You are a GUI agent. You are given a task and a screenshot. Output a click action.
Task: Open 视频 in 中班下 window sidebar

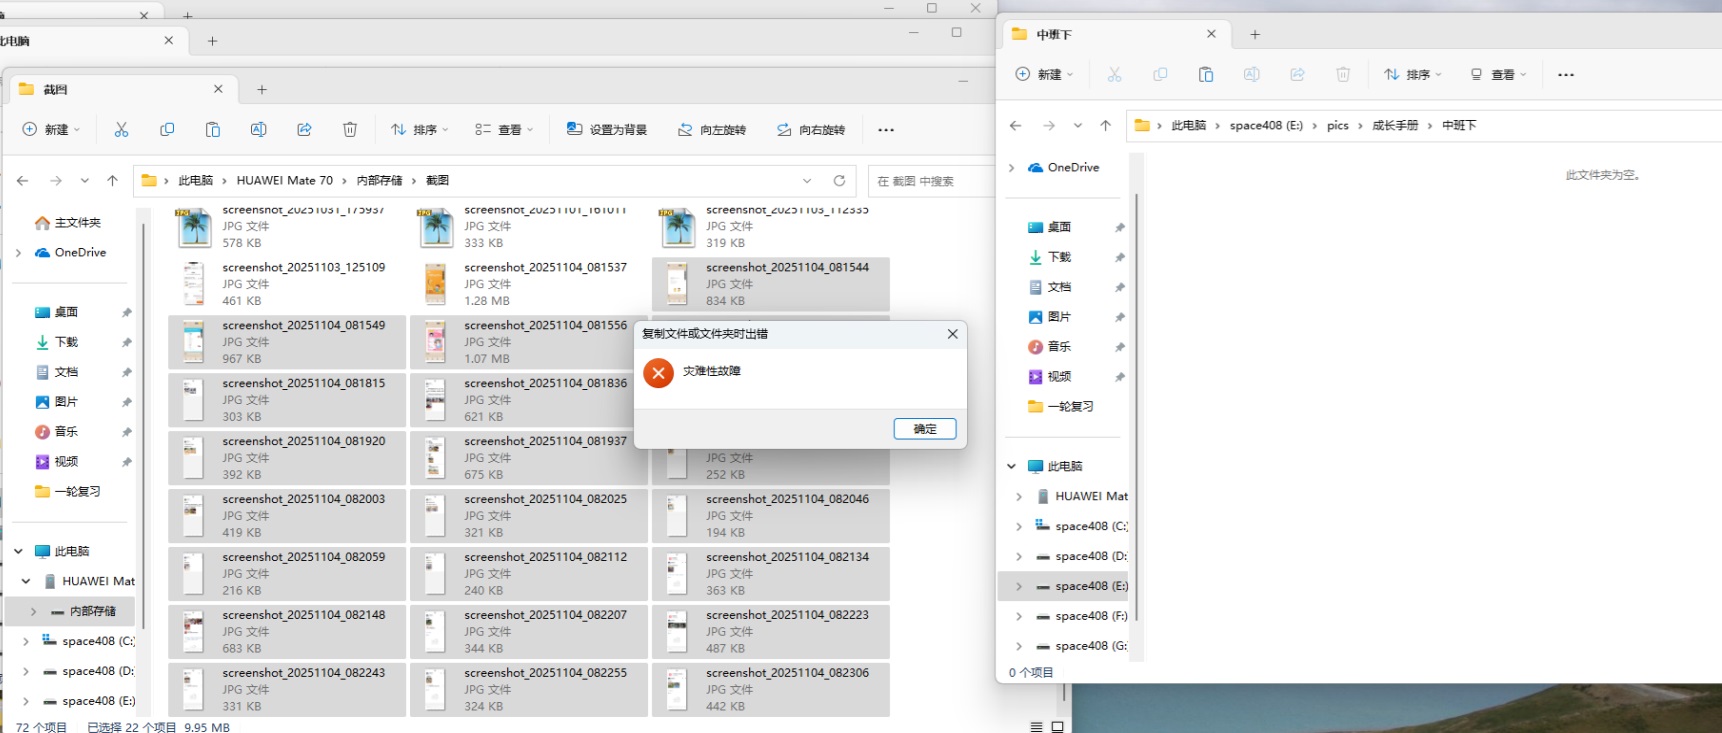click(1049, 377)
